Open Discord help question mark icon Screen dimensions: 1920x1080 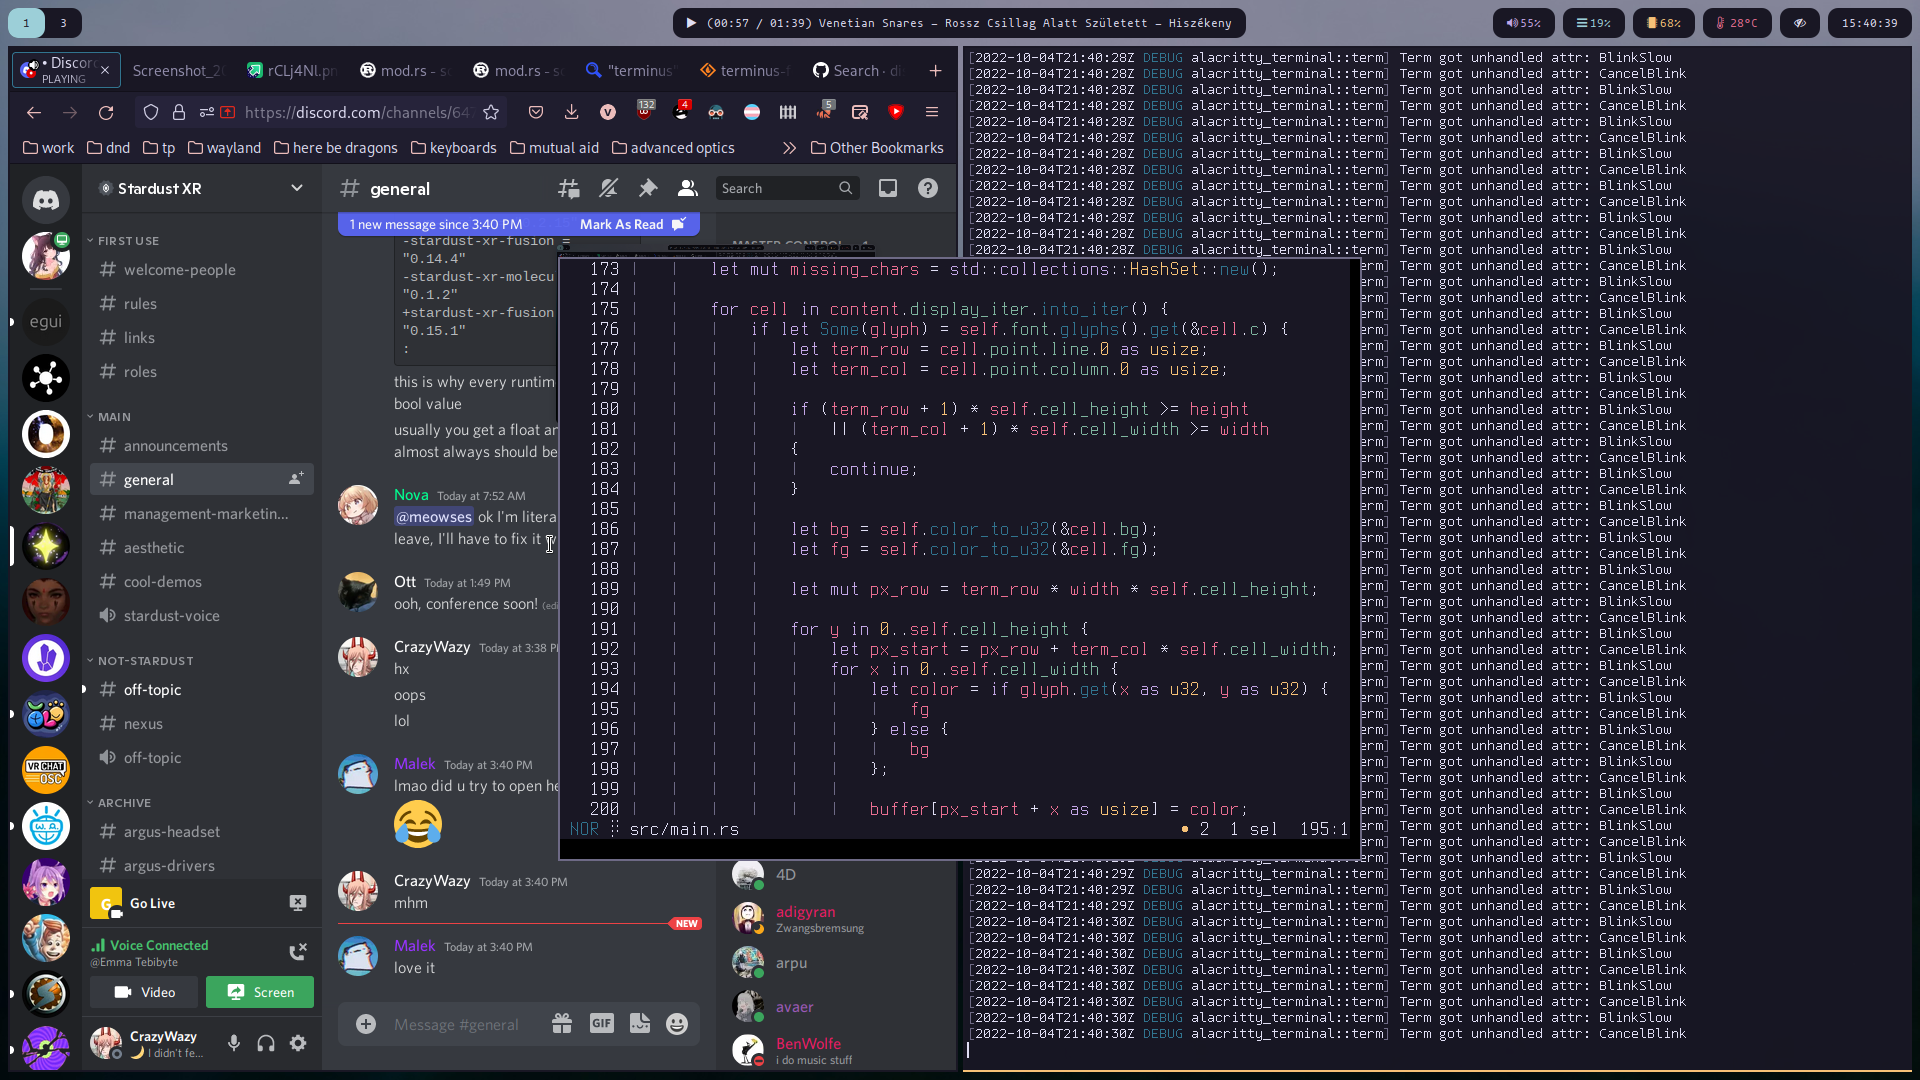(928, 188)
